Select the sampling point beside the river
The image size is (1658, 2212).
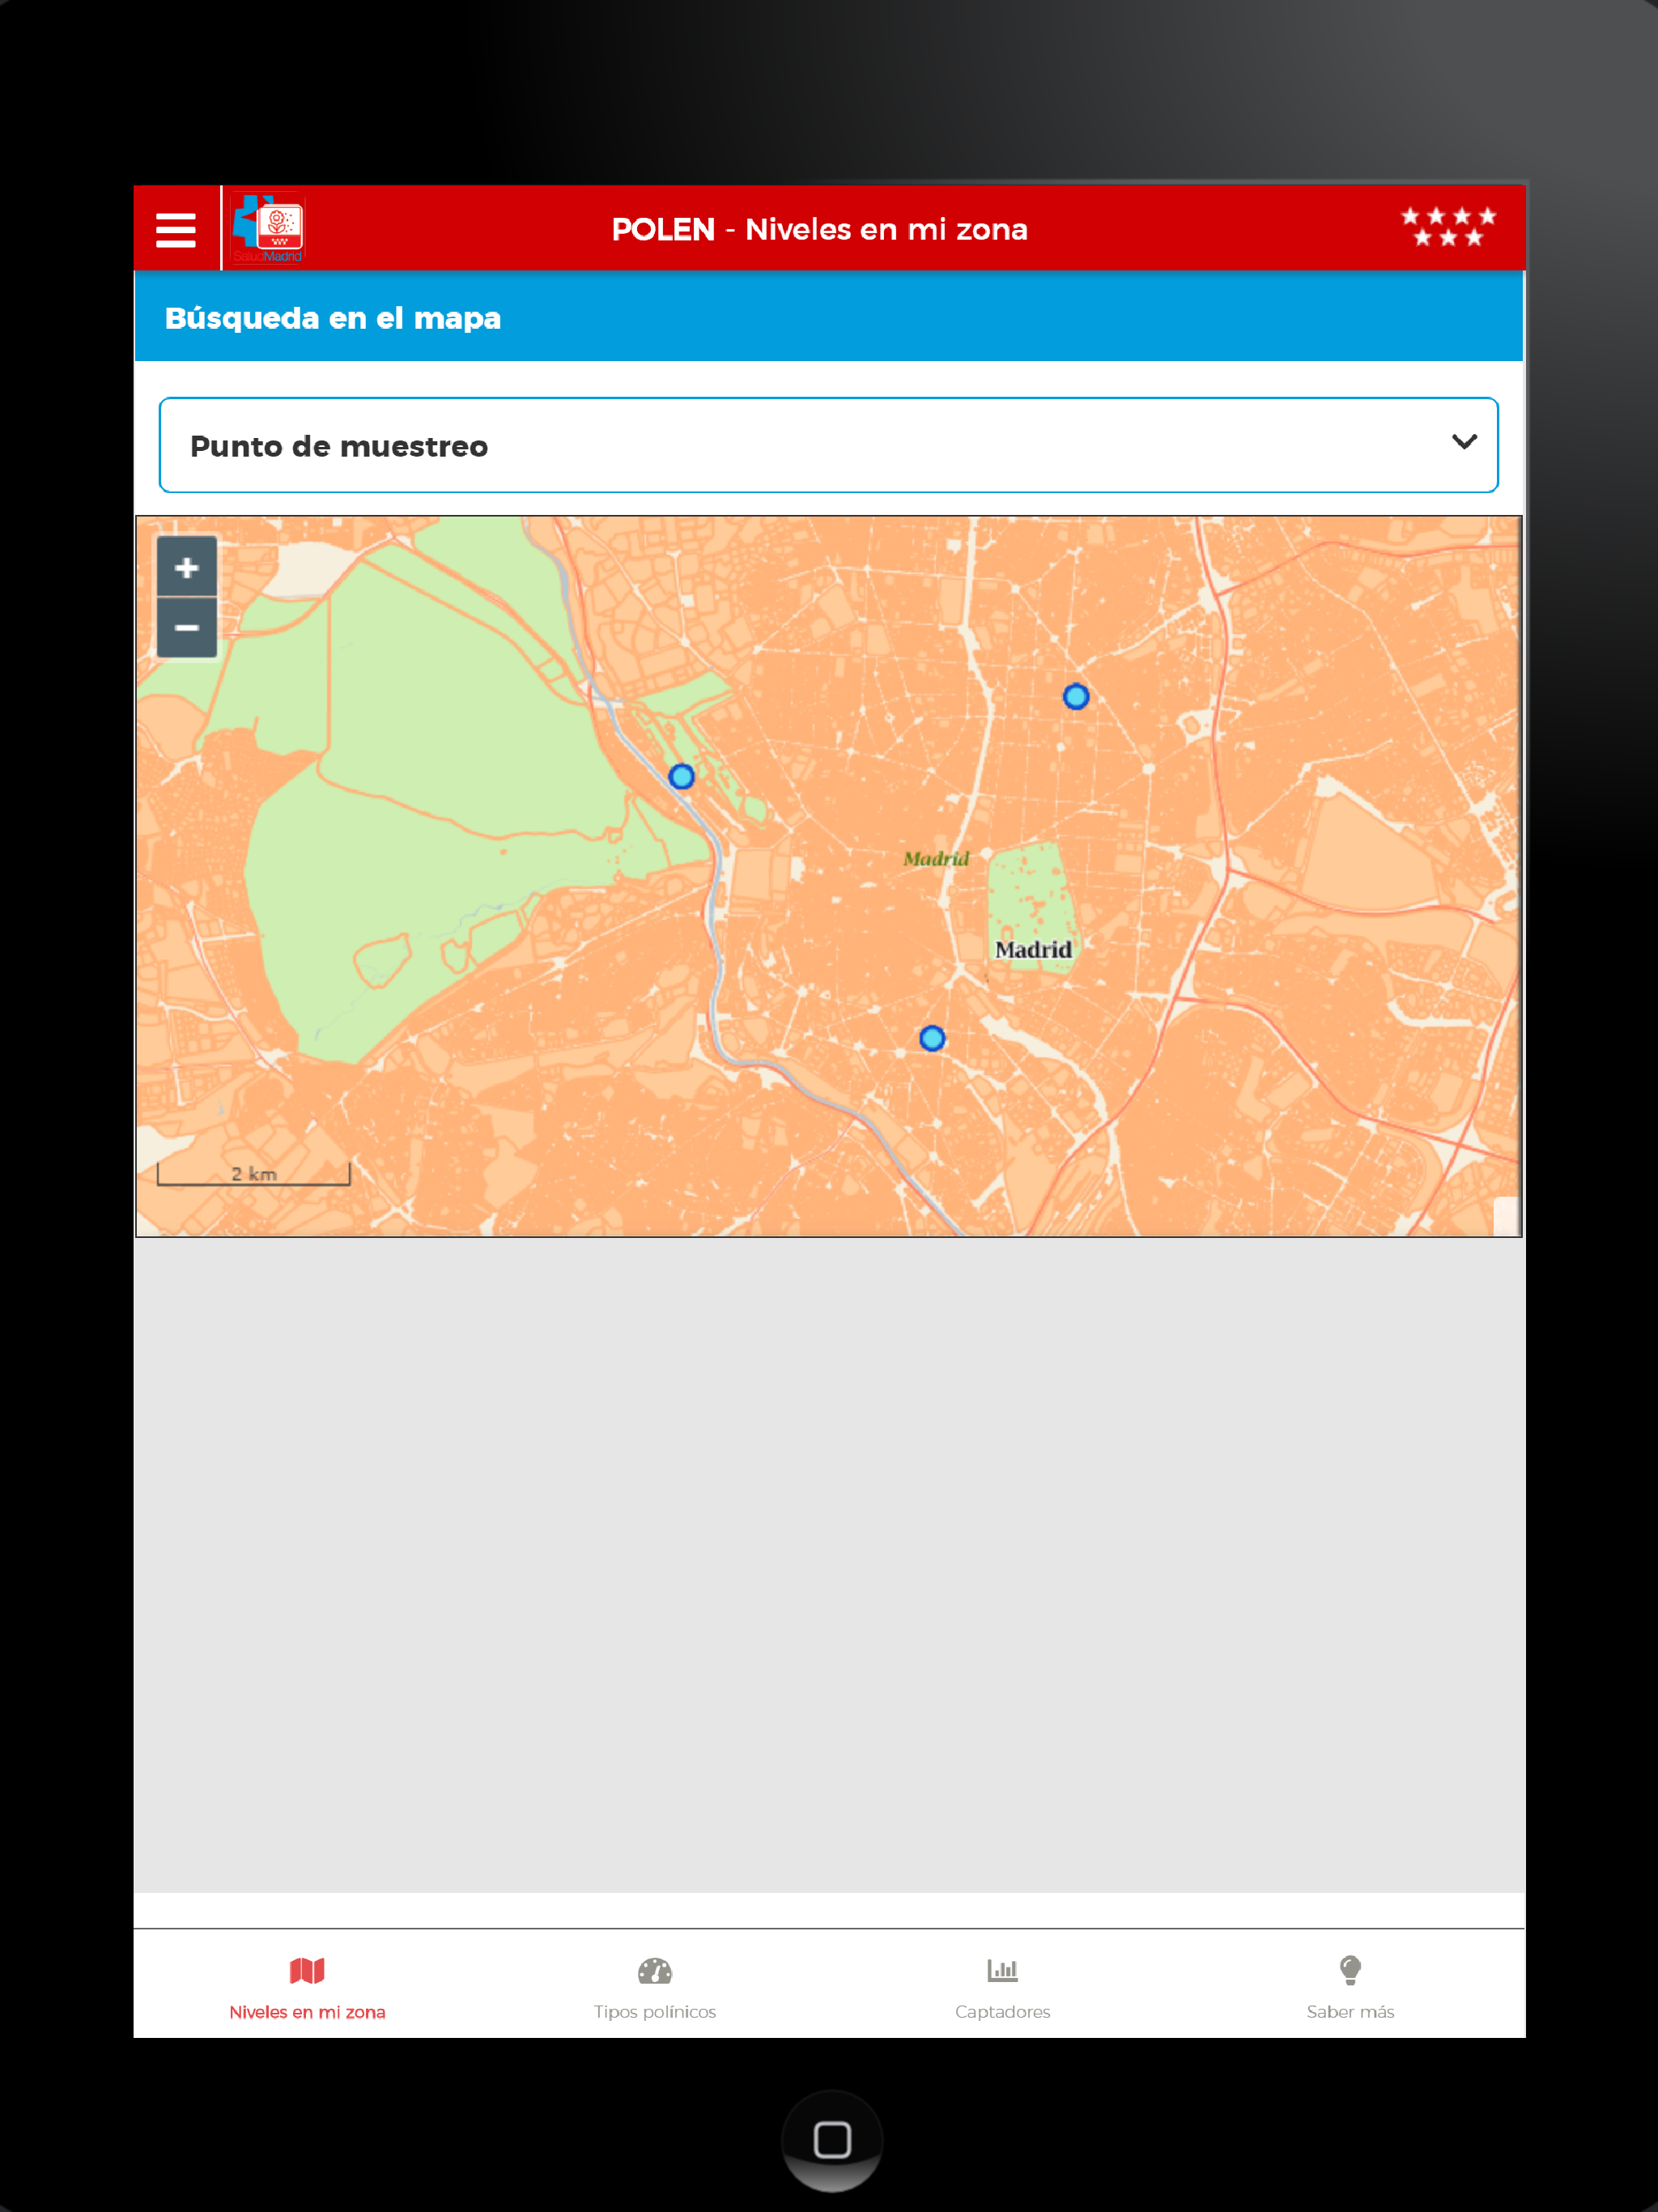point(682,777)
